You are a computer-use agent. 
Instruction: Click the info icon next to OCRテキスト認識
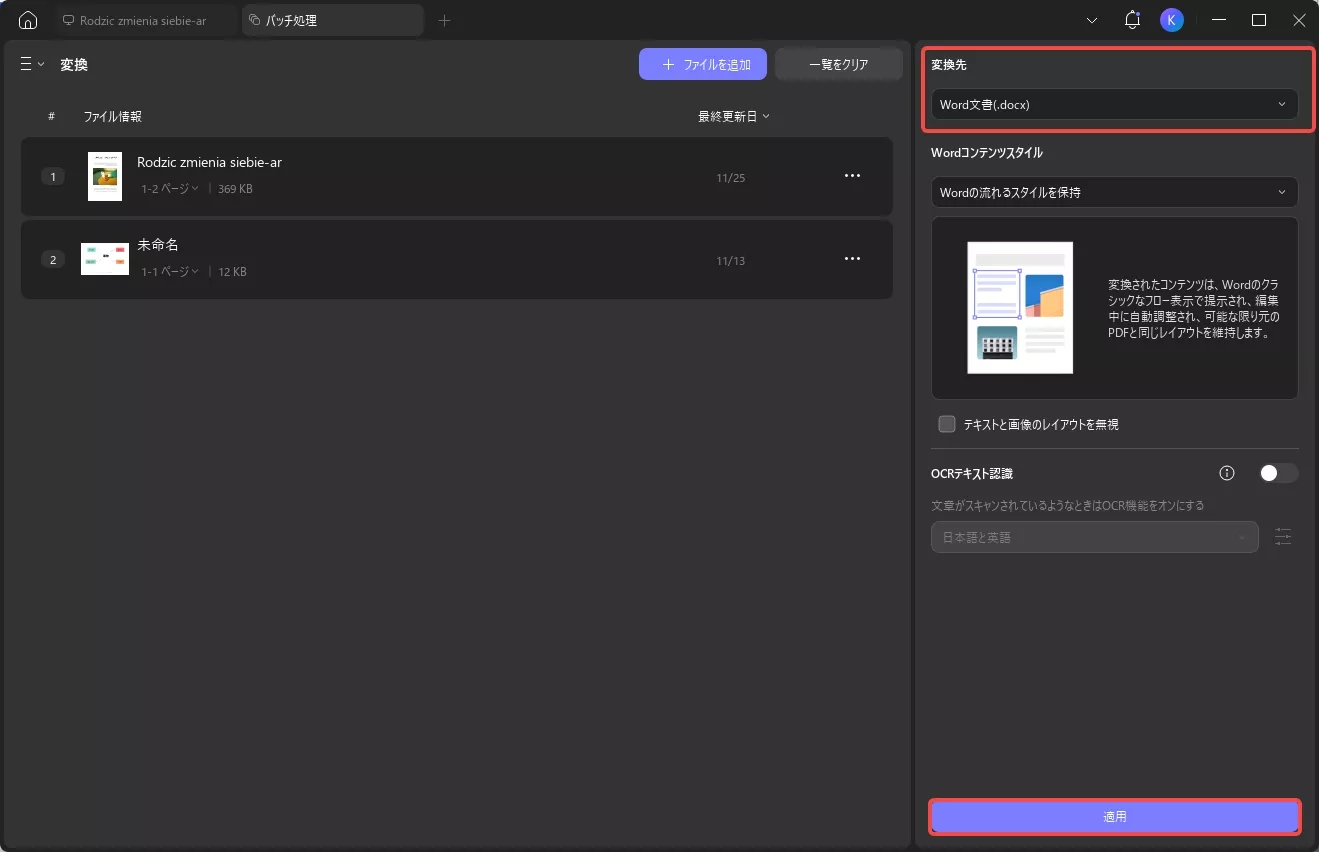pos(1226,473)
